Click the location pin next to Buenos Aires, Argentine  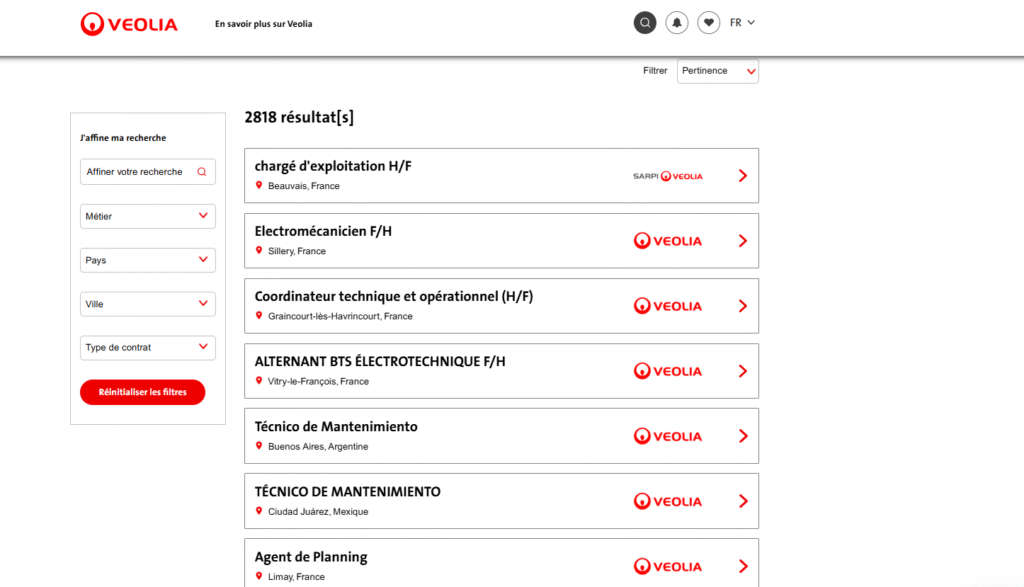[x=260, y=446]
